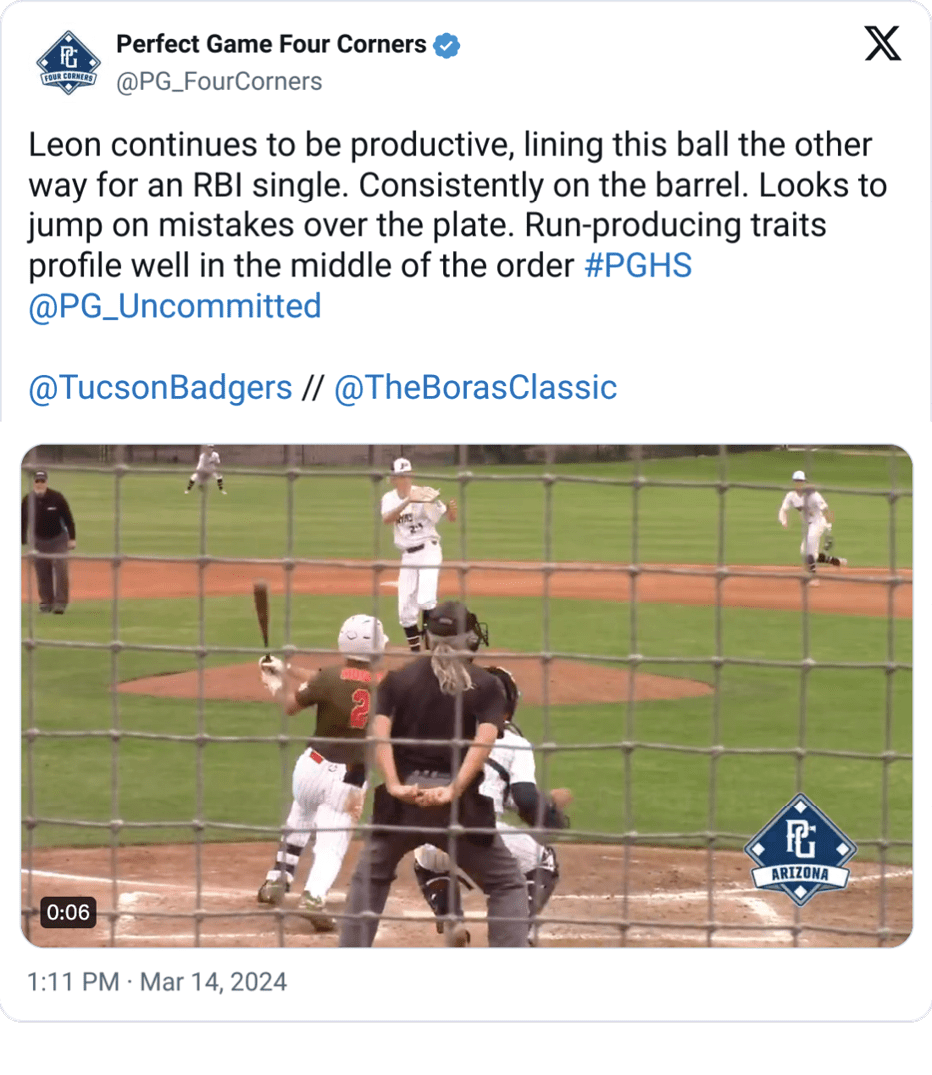
Task: Visit the @PG_Uncommitted mention
Action: pyautogui.click(x=175, y=305)
